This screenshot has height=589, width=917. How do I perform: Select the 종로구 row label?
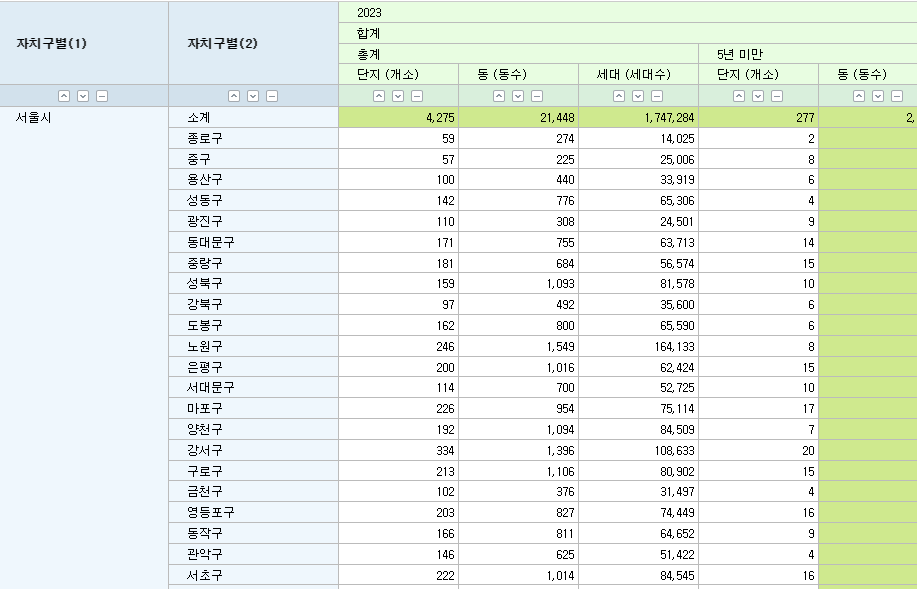(254, 138)
